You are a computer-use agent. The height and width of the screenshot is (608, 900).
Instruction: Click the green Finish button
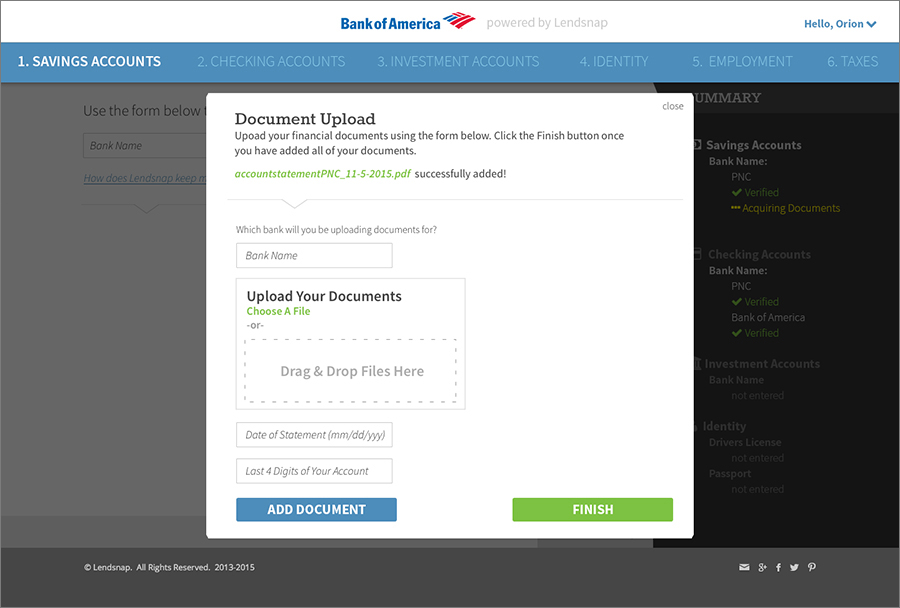pyautogui.click(x=592, y=510)
